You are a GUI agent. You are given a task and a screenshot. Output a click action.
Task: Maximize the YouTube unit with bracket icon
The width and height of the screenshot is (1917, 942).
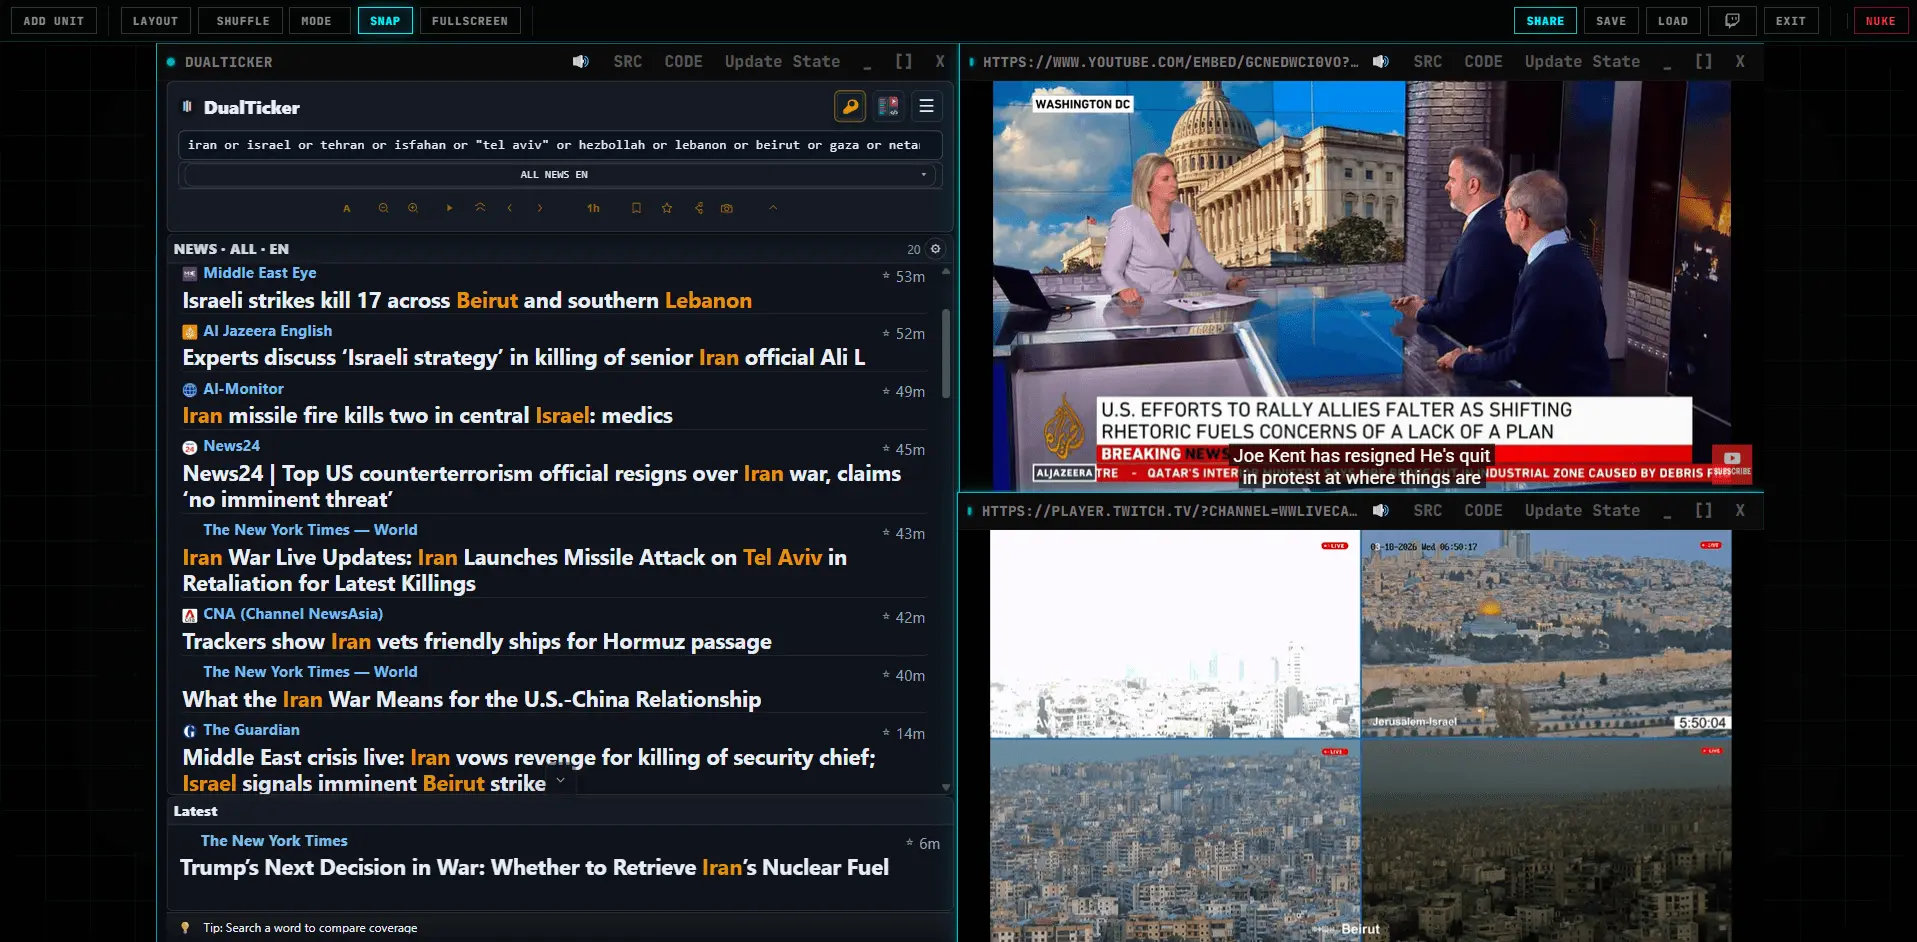tap(1704, 62)
